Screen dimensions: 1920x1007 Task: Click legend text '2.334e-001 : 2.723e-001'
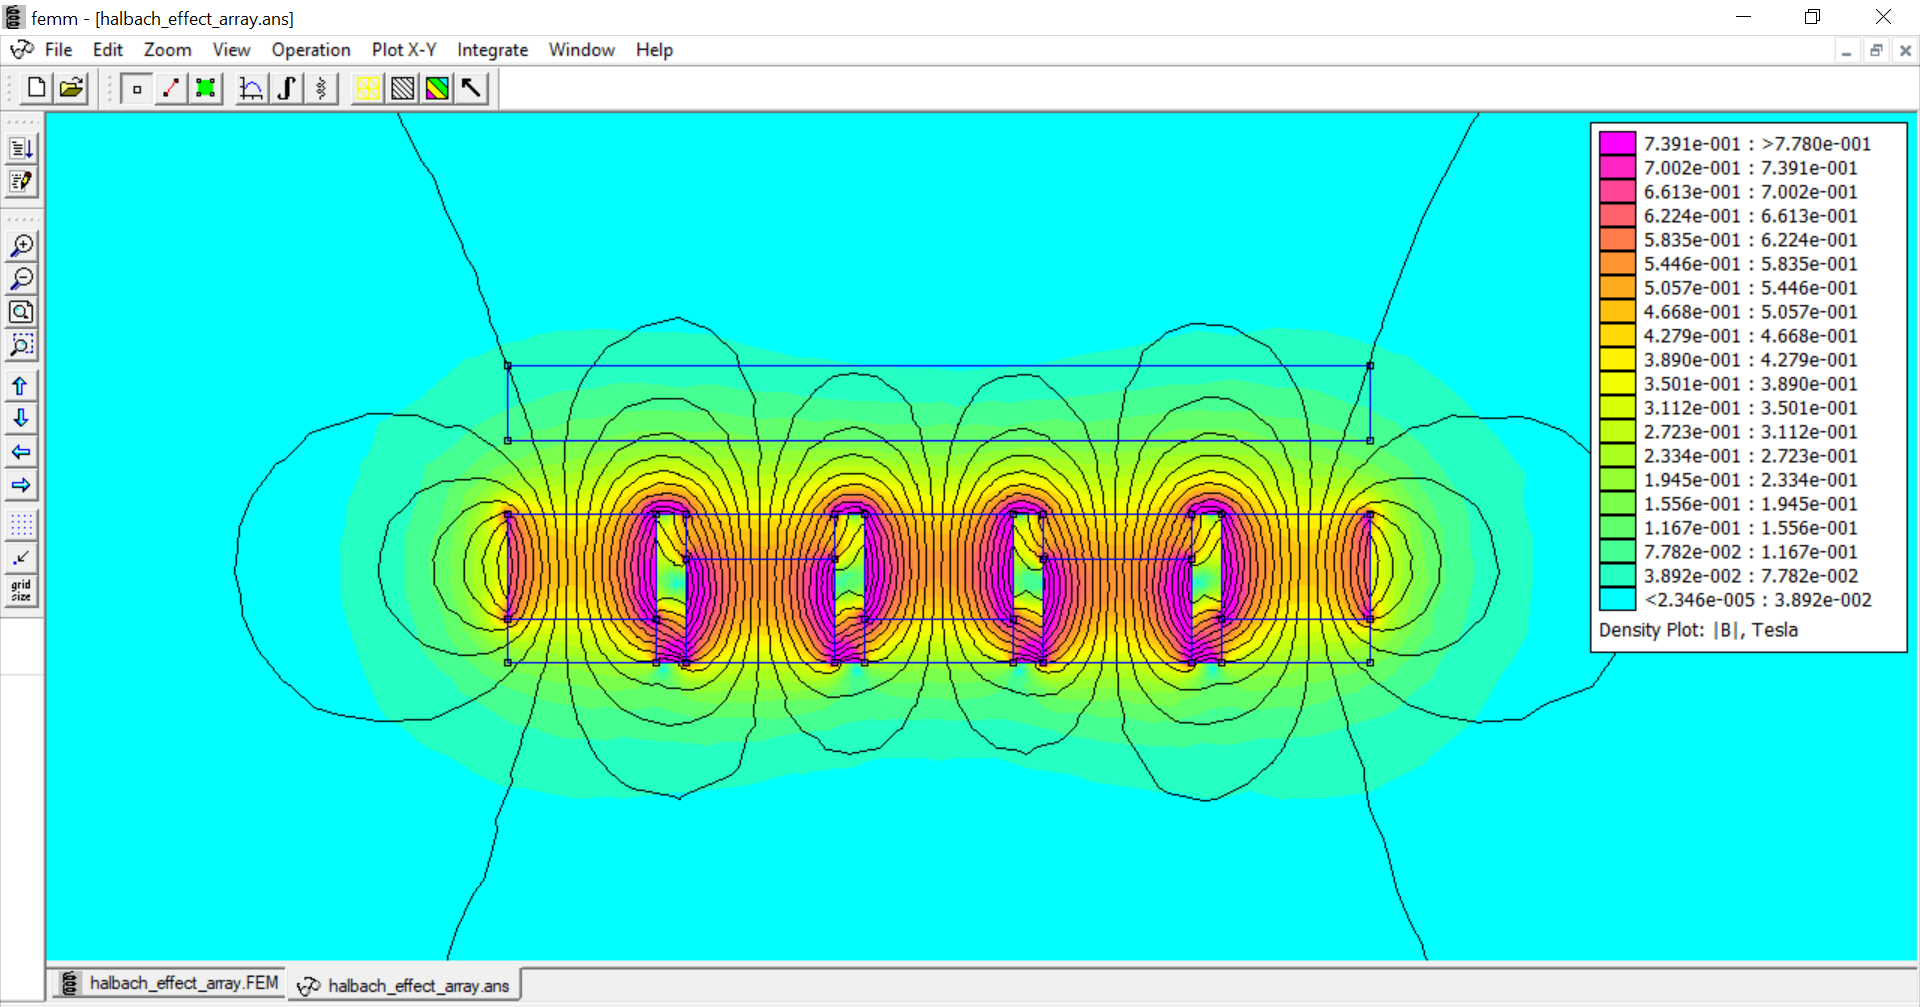point(1750,456)
